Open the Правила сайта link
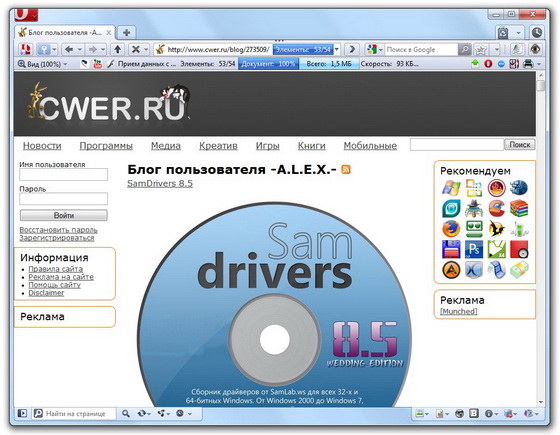Image resolution: width=560 pixels, height=435 pixels. [x=56, y=269]
